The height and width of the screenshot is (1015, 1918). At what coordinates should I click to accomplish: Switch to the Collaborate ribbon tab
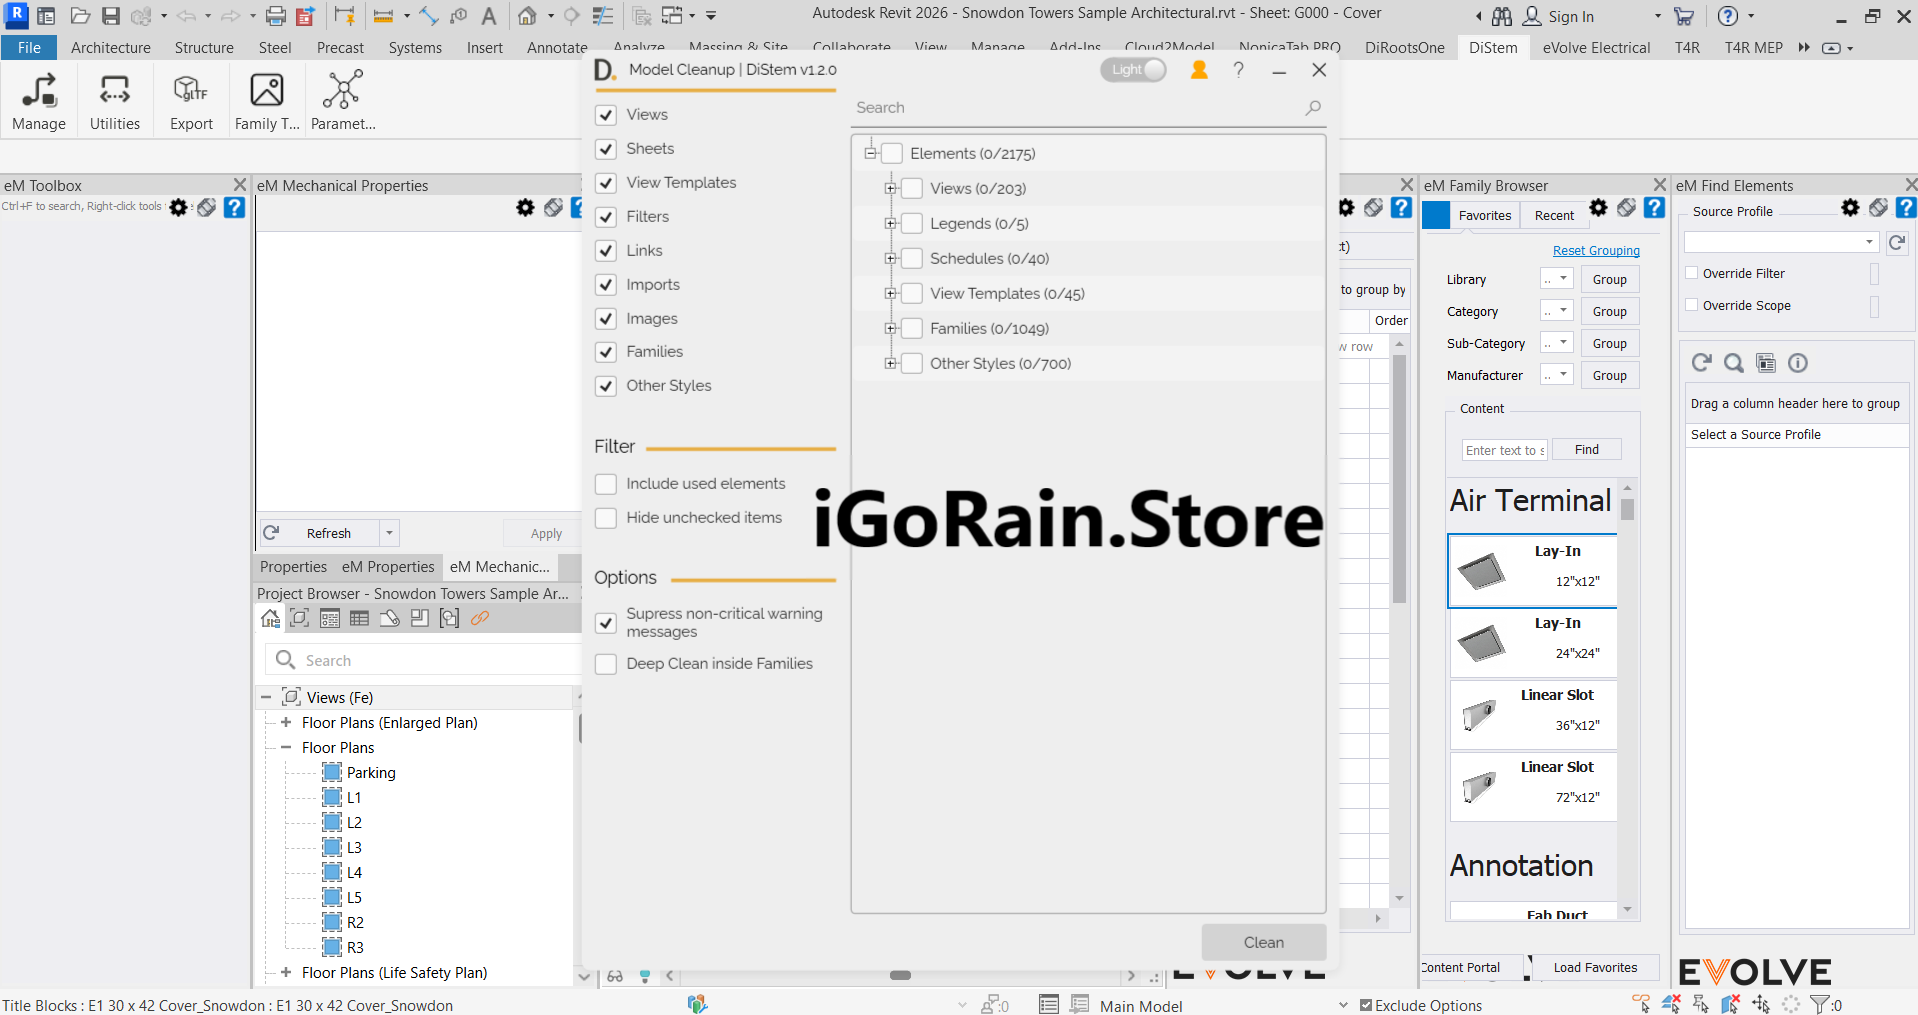tap(850, 47)
